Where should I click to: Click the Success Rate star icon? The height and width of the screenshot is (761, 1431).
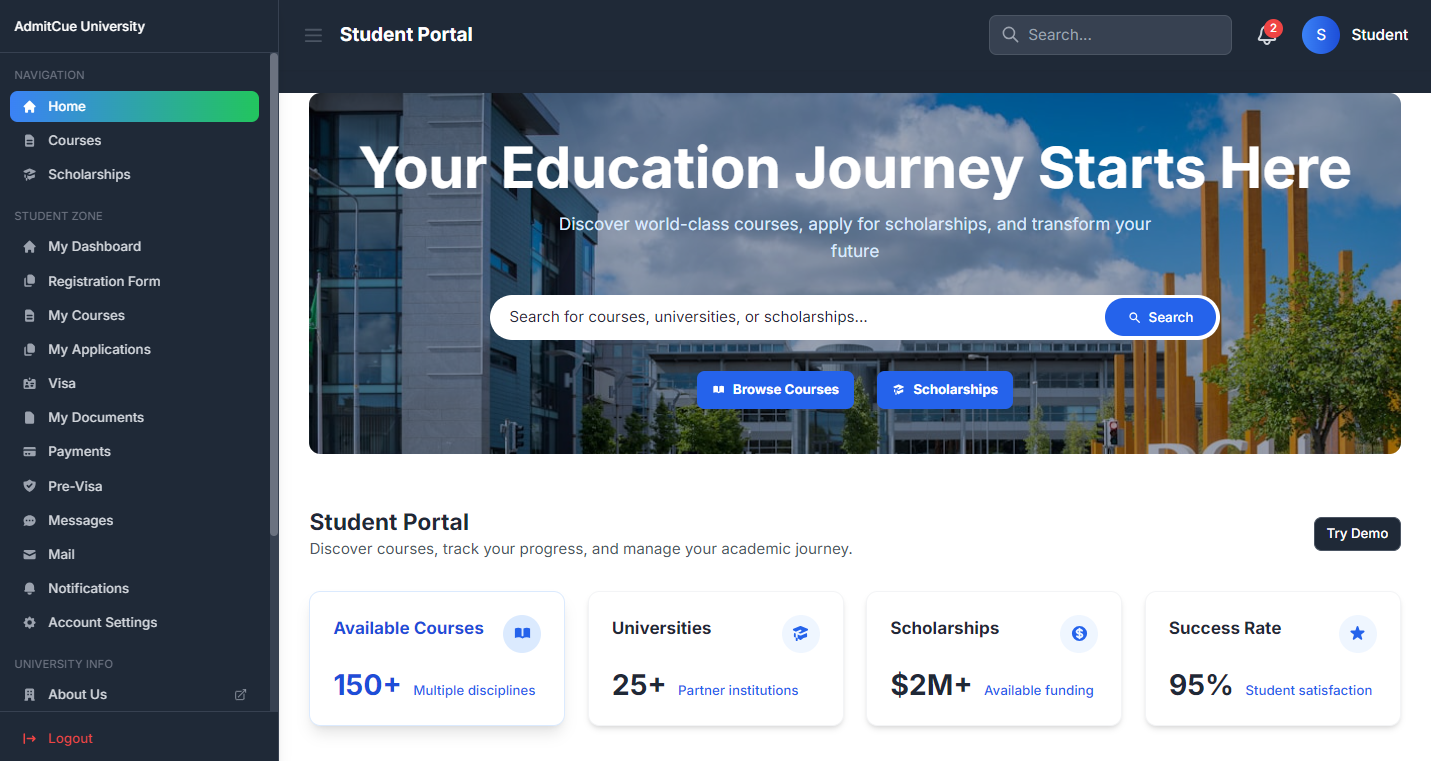(x=1357, y=633)
